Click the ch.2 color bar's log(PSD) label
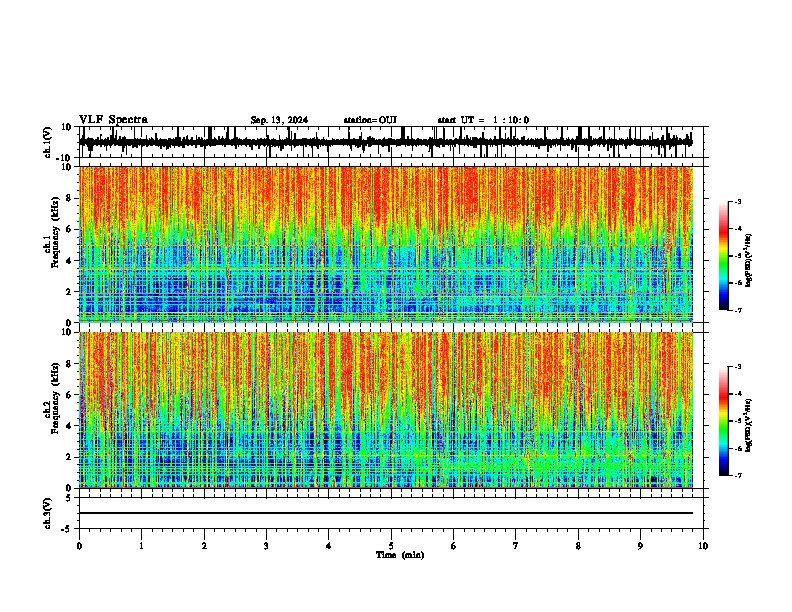This screenshot has width=792, height=612. click(749, 426)
